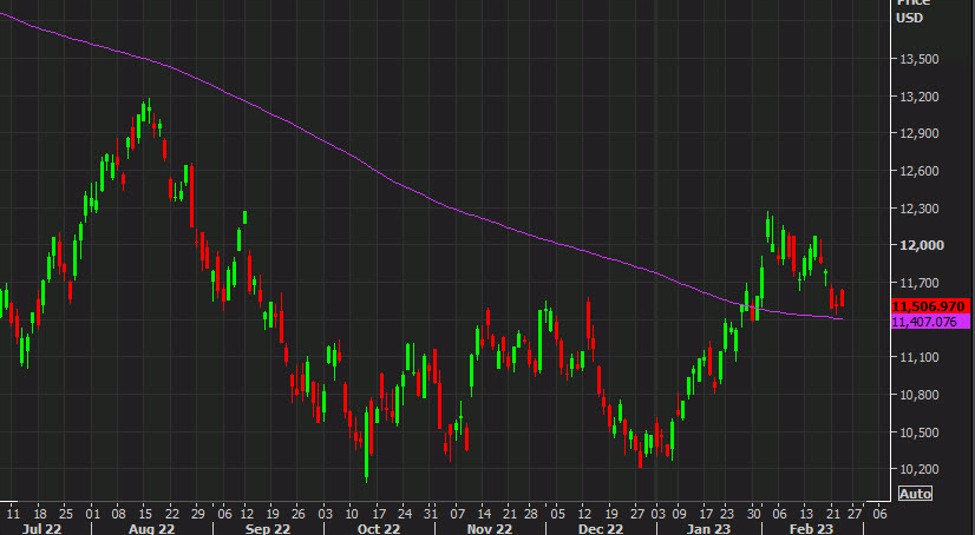Image resolution: width=975 pixels, height=535 pixels.
Task: Click the 15 date tick in August
Action: [146, 514]
